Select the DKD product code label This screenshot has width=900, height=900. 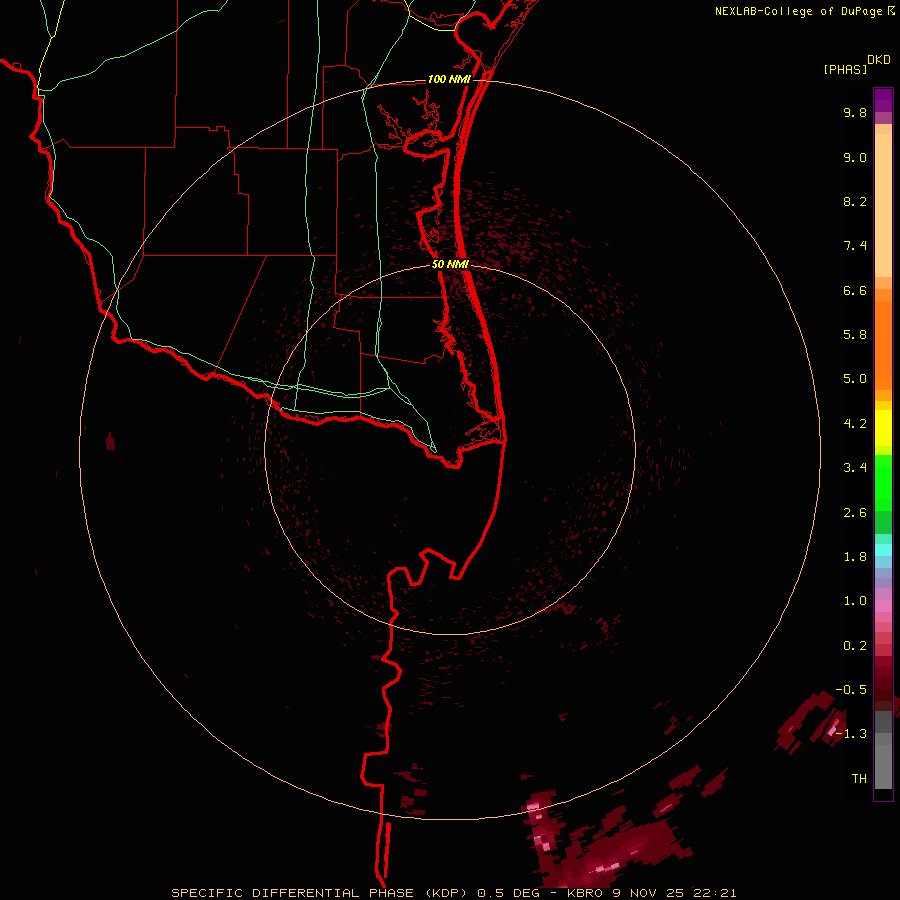click(x=879, y=60)
